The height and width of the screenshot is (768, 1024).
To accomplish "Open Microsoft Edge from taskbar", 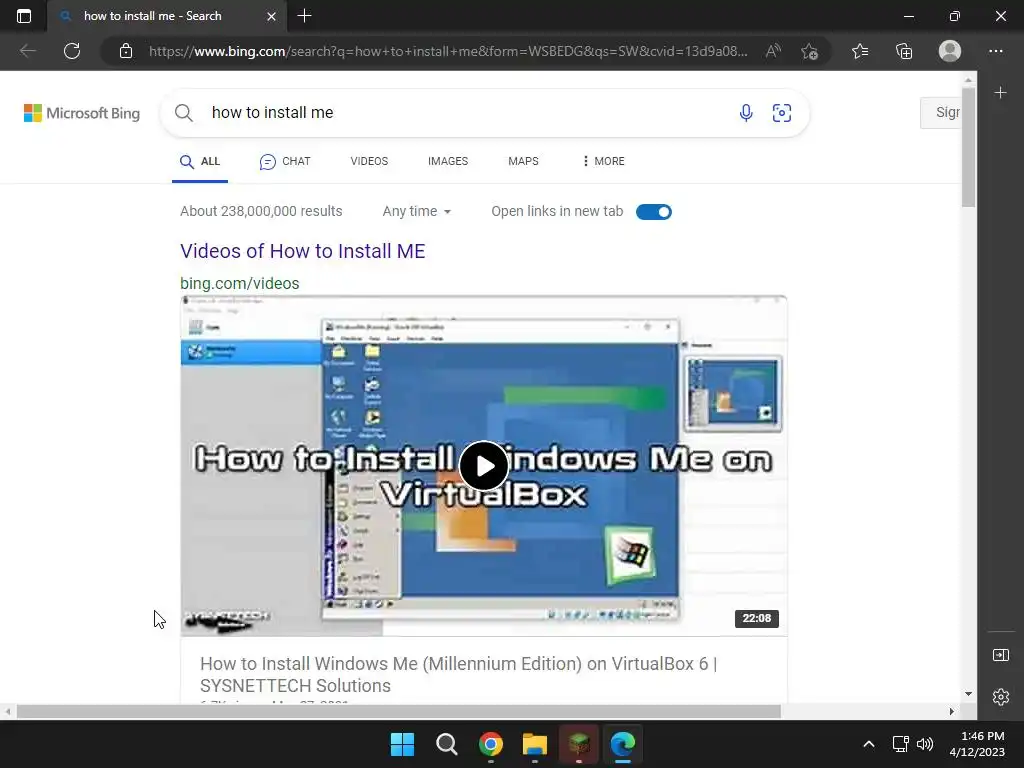I will click(623, 744).
